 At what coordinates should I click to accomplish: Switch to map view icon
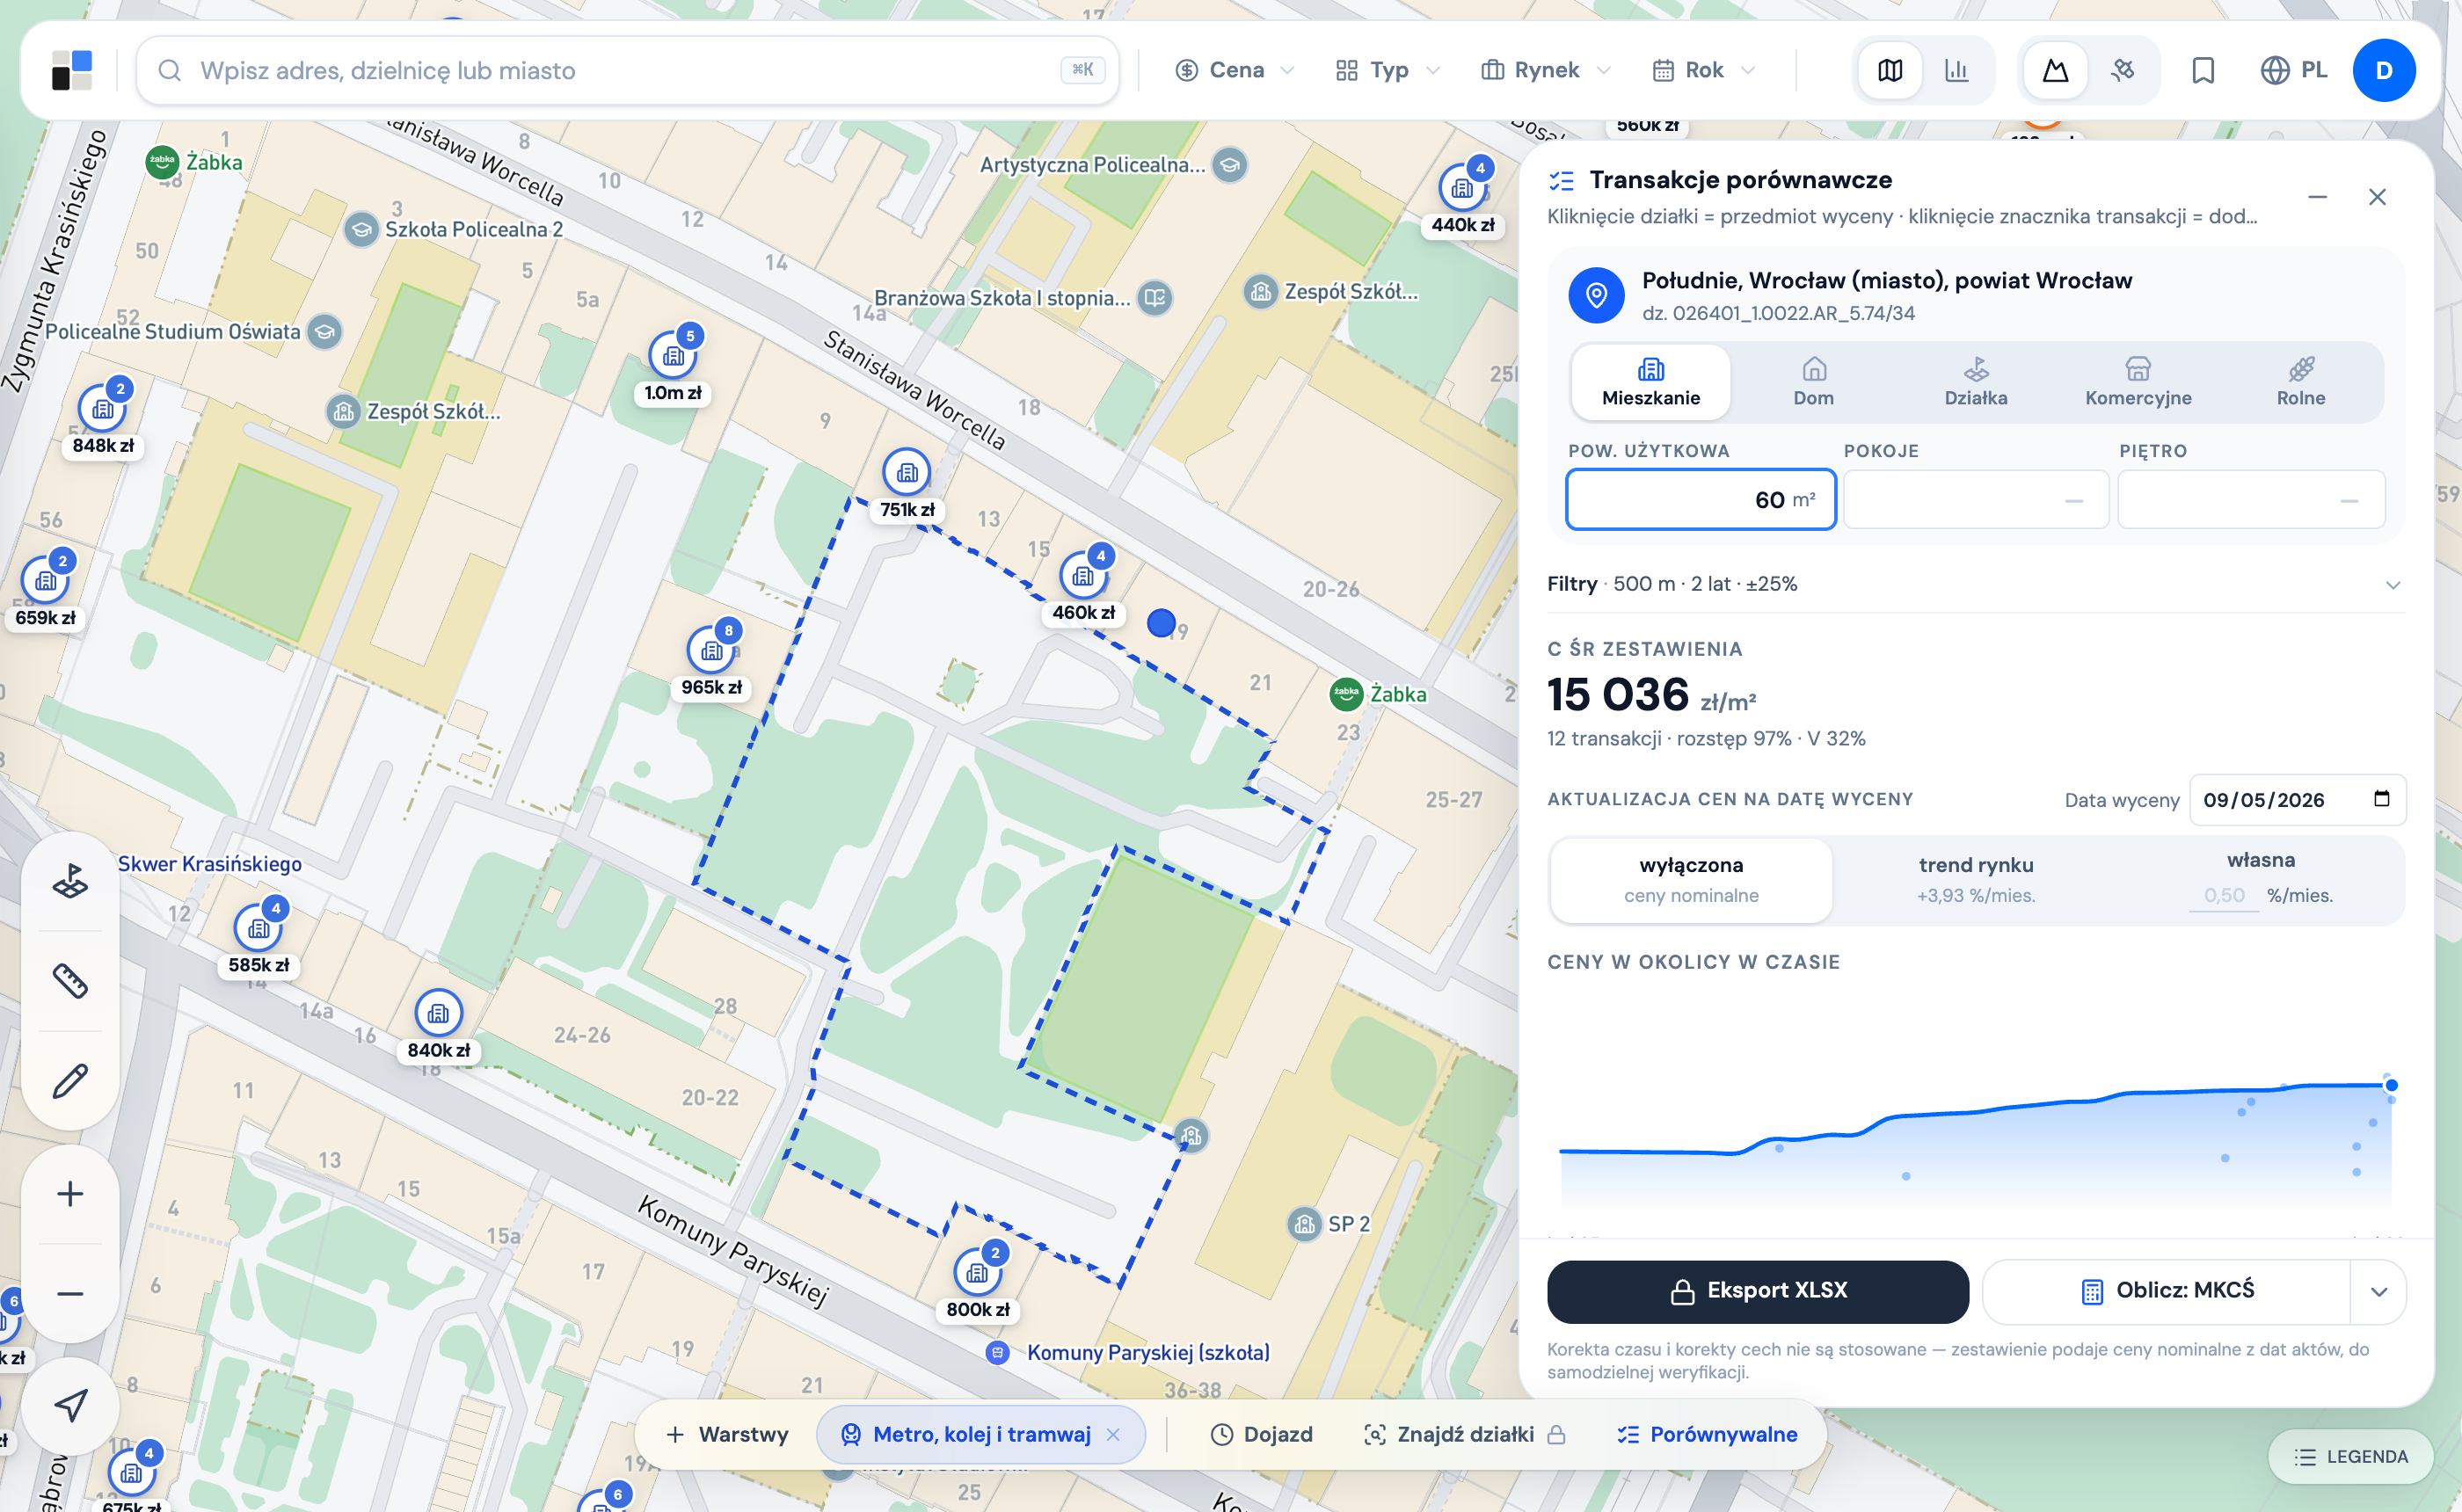coord(1890,70)
